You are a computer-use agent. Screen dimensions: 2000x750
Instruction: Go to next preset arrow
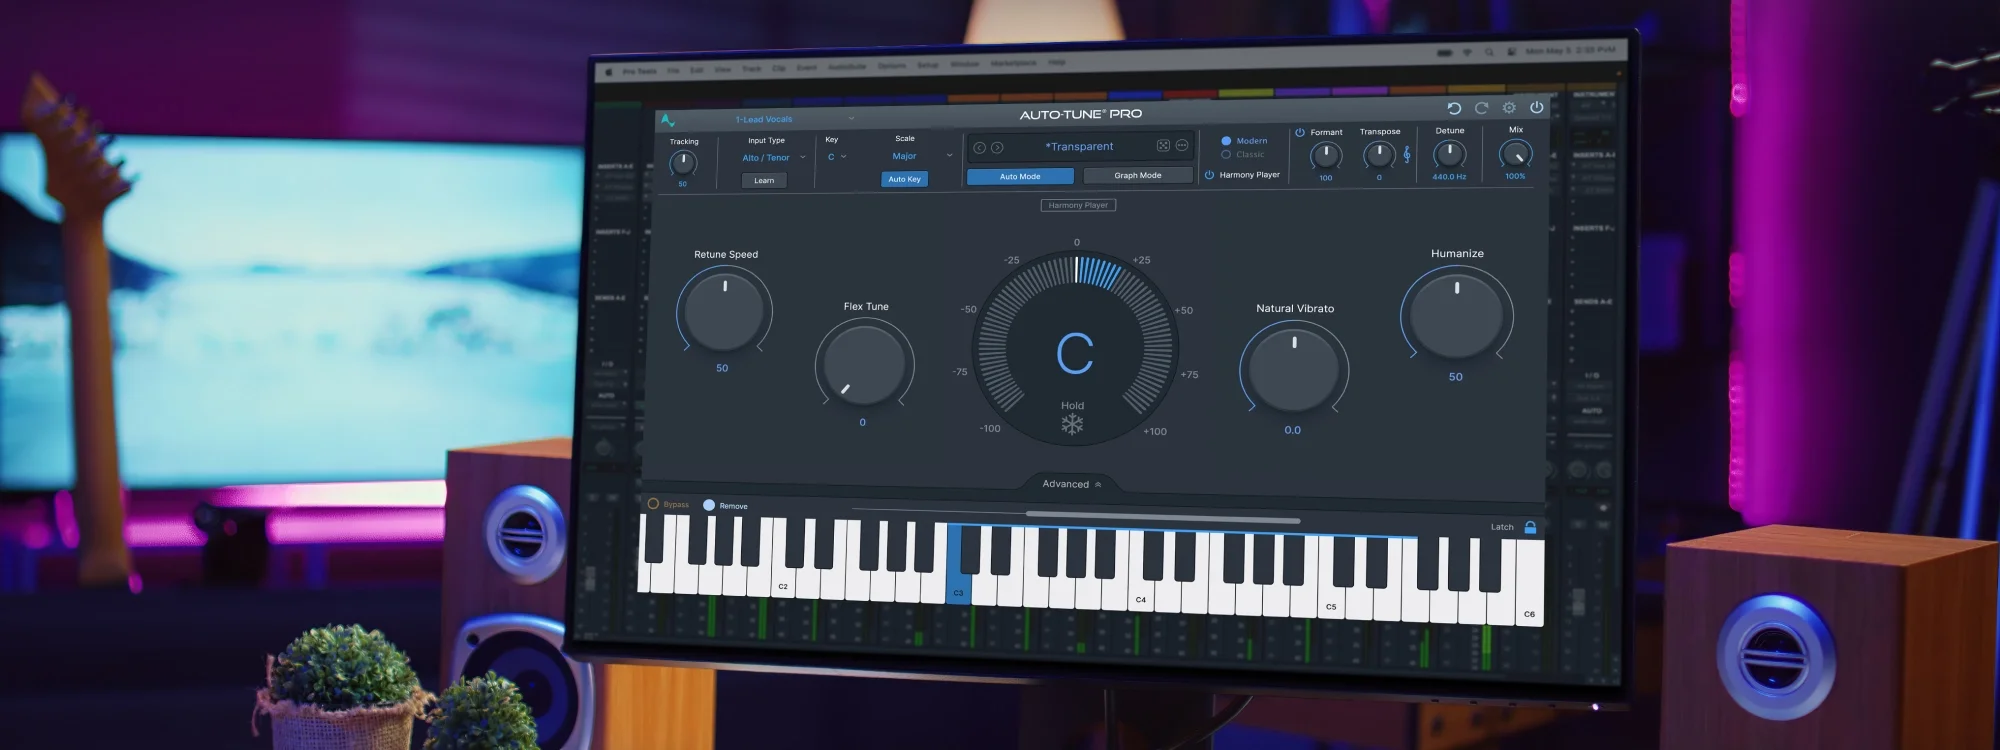[997, 148]
